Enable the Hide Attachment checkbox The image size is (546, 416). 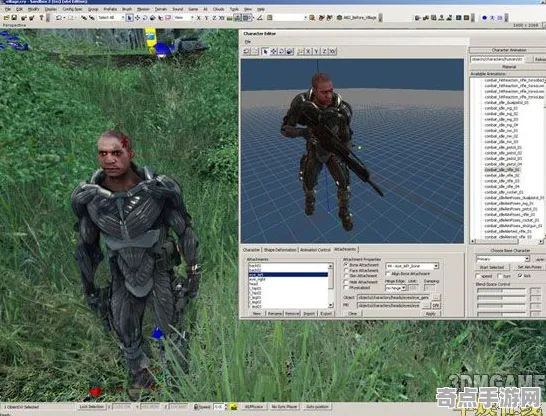click(x=346, y=282)
